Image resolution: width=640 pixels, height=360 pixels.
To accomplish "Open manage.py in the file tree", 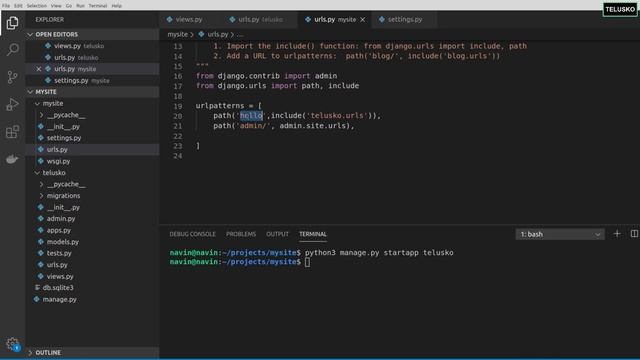I will click(x=60, y=300).
